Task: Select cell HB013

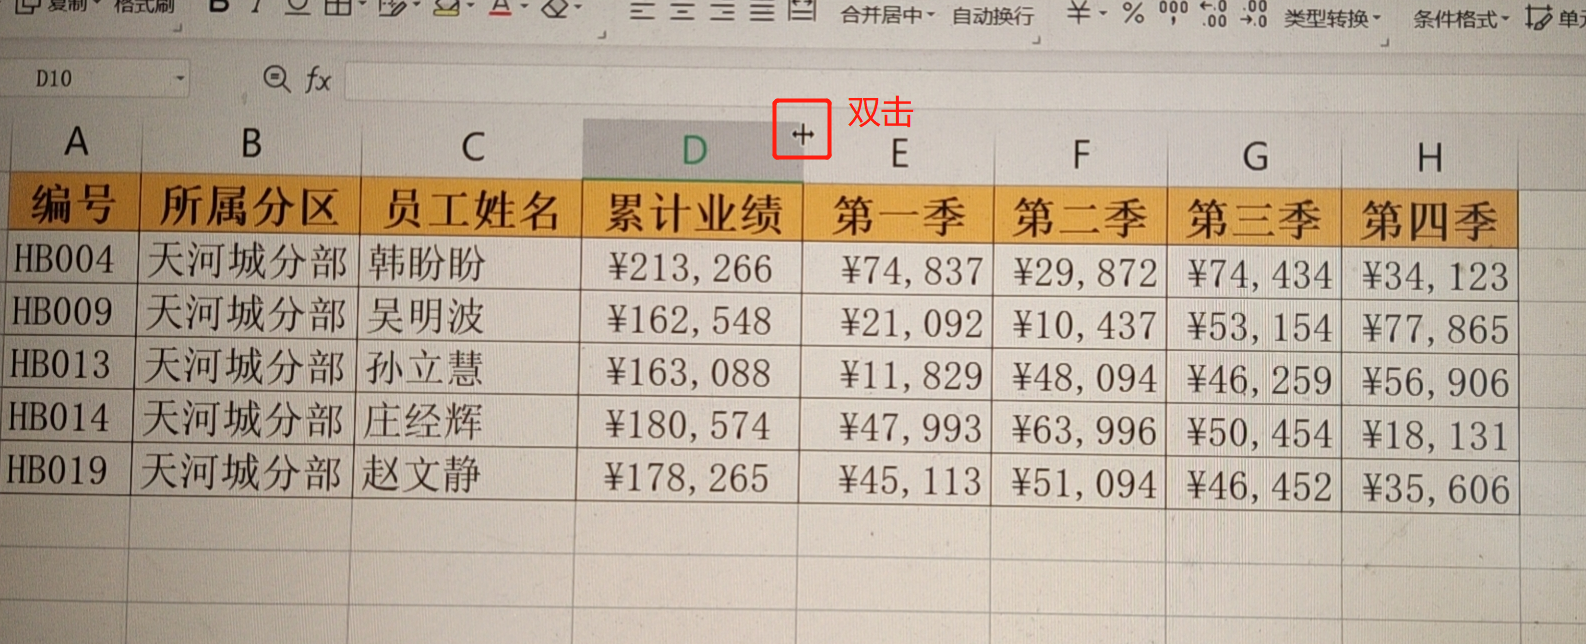Action: [x=68, y=365]
